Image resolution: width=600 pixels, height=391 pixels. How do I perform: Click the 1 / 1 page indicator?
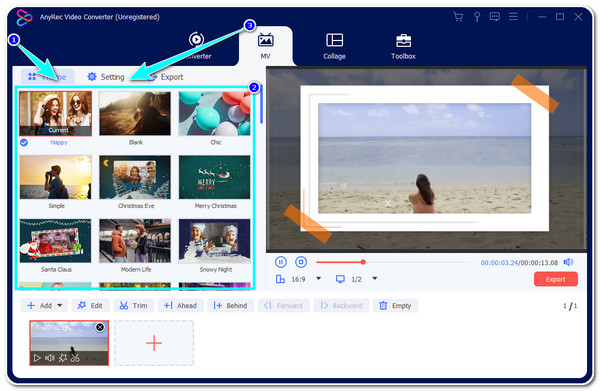point(570,306)
